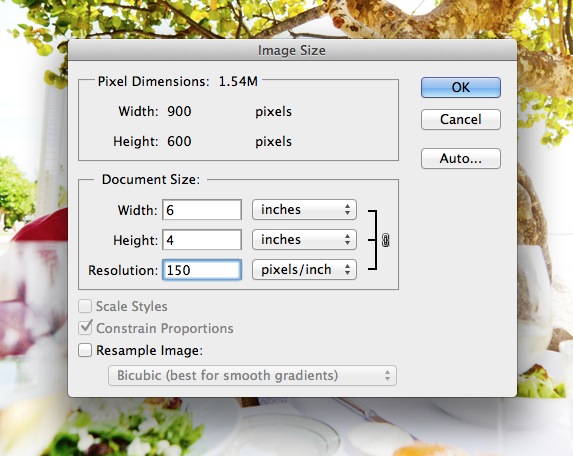The width and height of the screenshot is (573, 456).
Task: Toggle the Constrain Proportions checkbox
Action: [85, 328]
